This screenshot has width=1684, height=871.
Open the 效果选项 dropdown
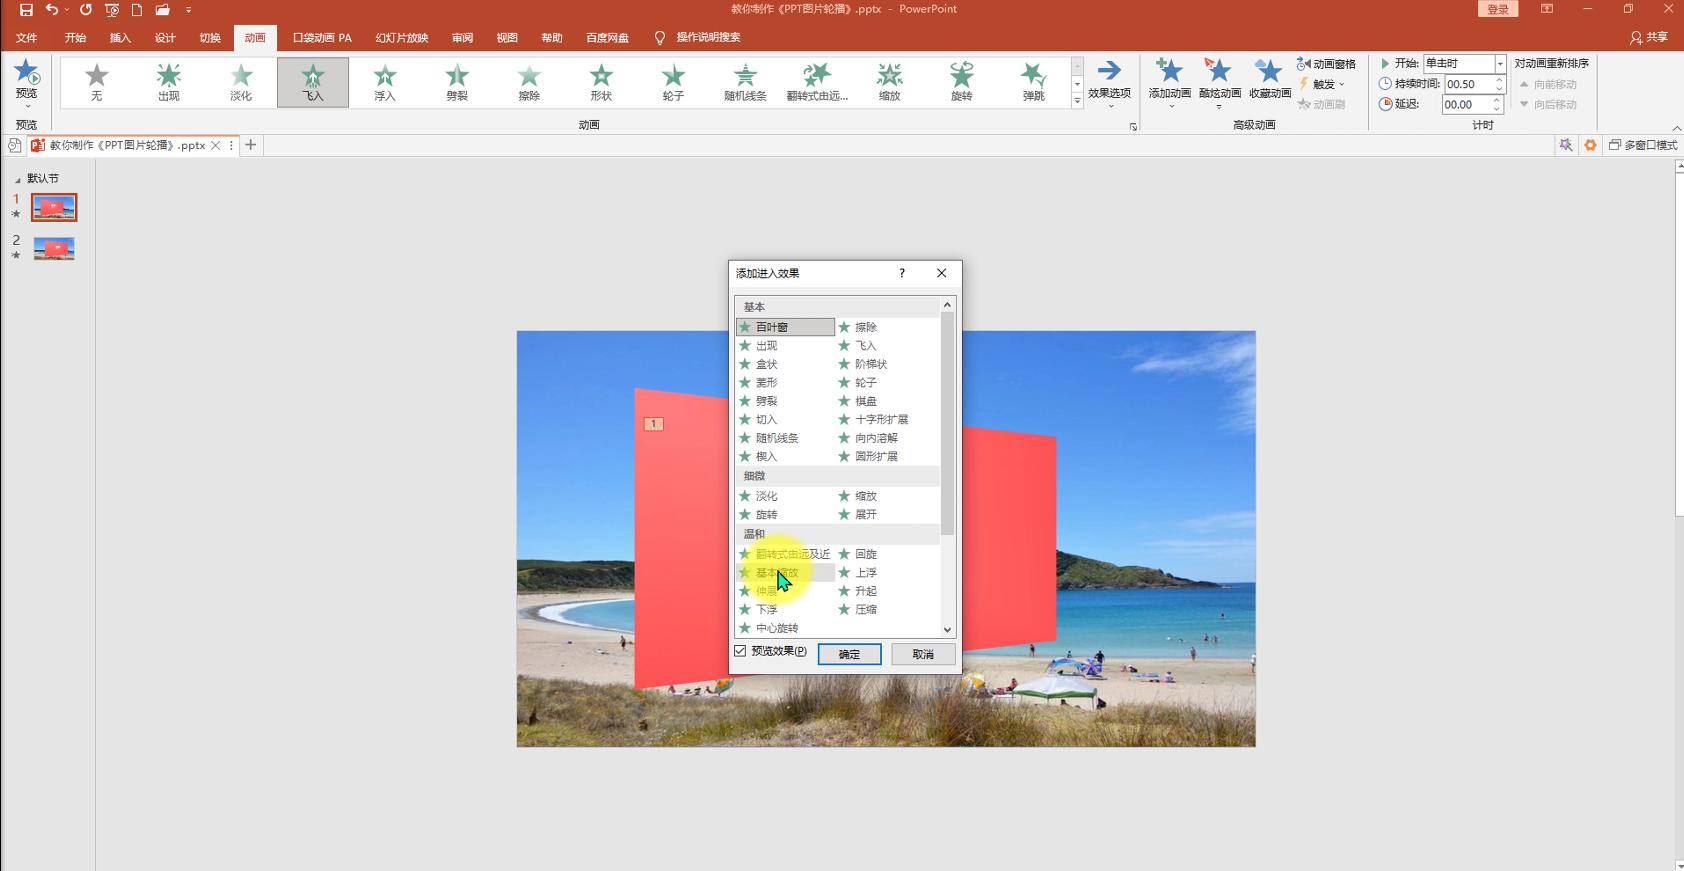pos(1109,82)
